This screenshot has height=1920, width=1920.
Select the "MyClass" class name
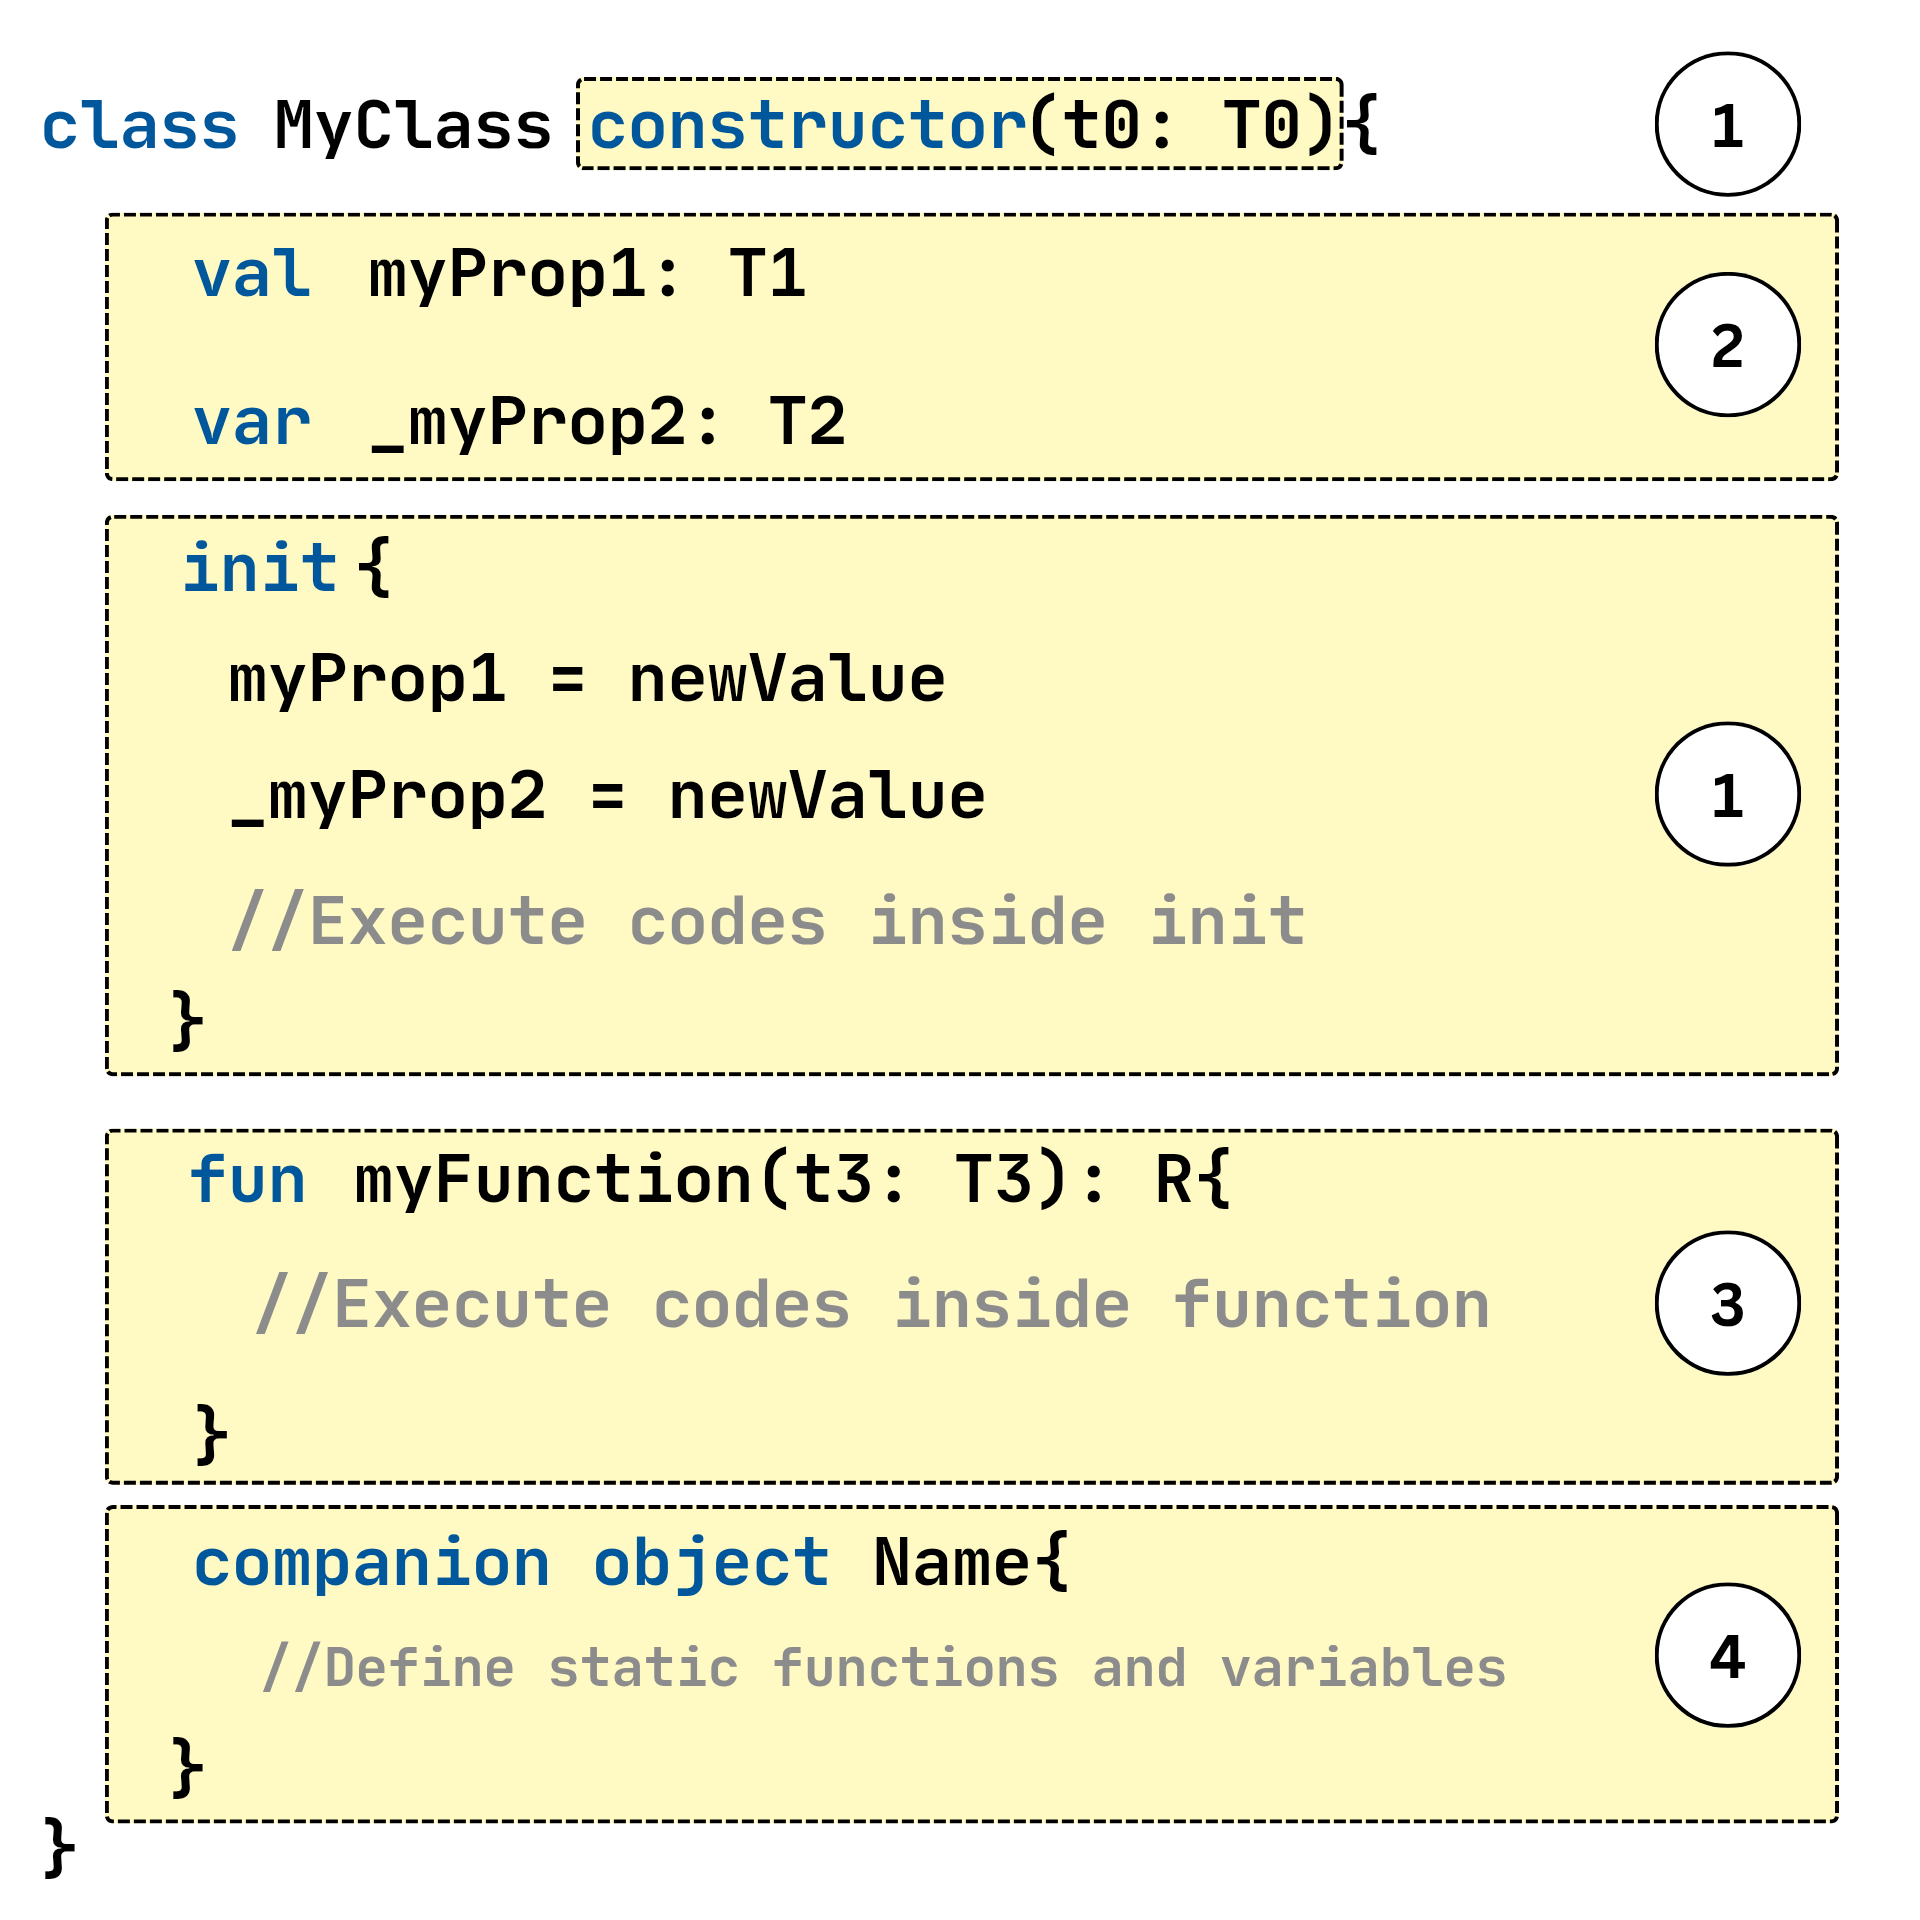coord(413,127)
